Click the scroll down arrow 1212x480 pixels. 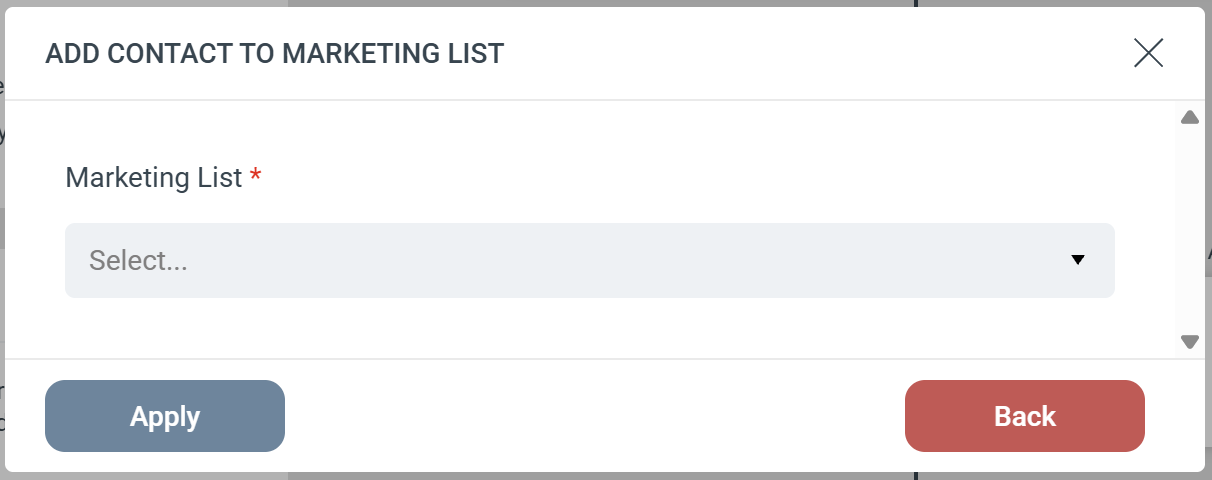pos(1189,341)
